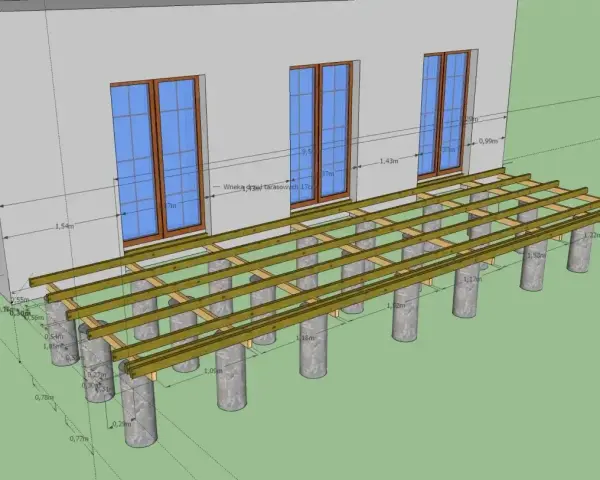Click the "0,78m" dimension text
This screenshot has width=600, height=480.
pyautogui.click(x=44, y=397)
